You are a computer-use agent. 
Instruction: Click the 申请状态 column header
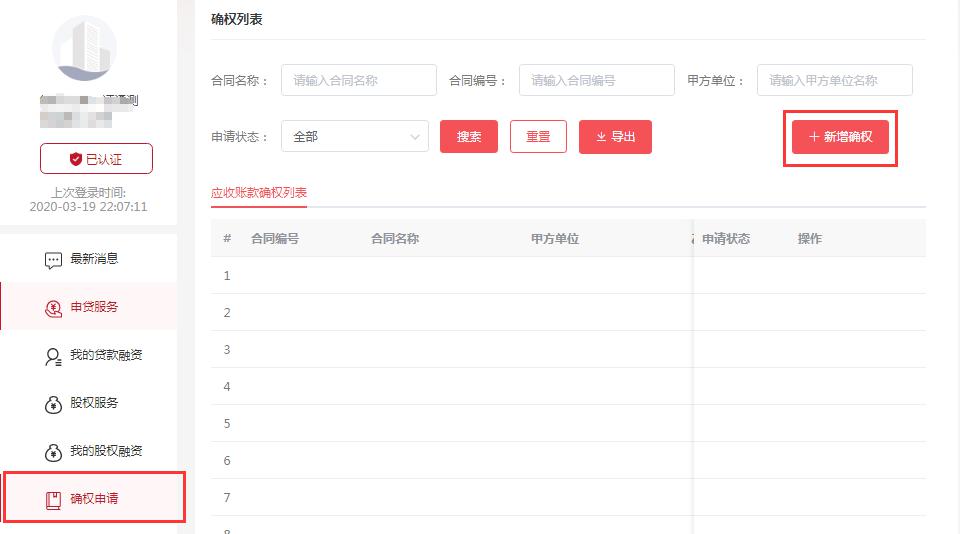[x=726, y=239]
